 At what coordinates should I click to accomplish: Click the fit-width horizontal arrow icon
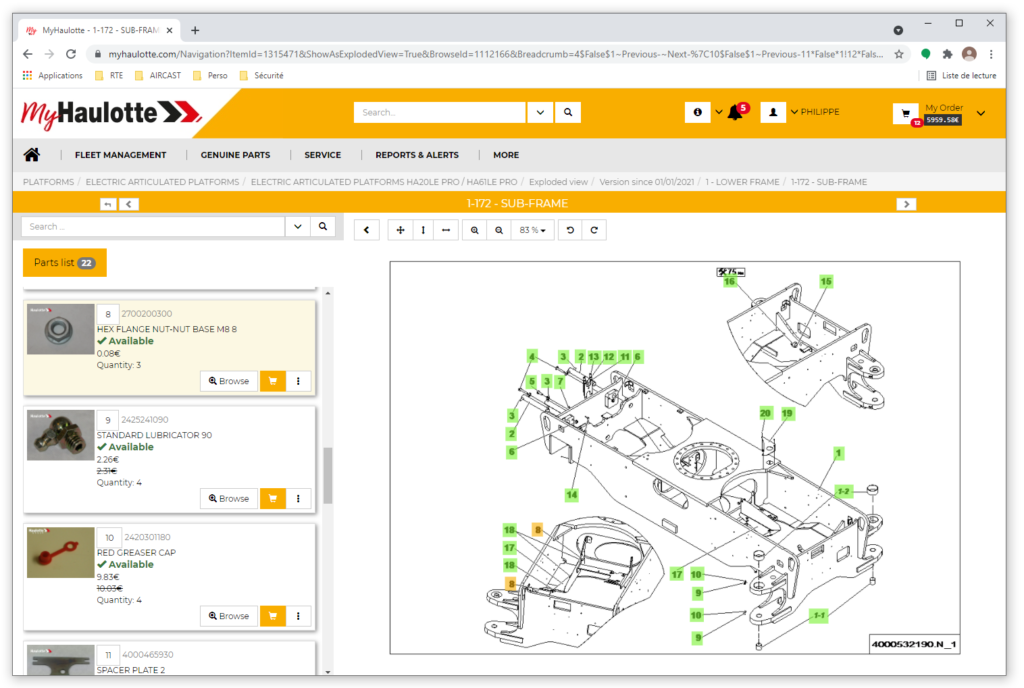tap(446, 230)
